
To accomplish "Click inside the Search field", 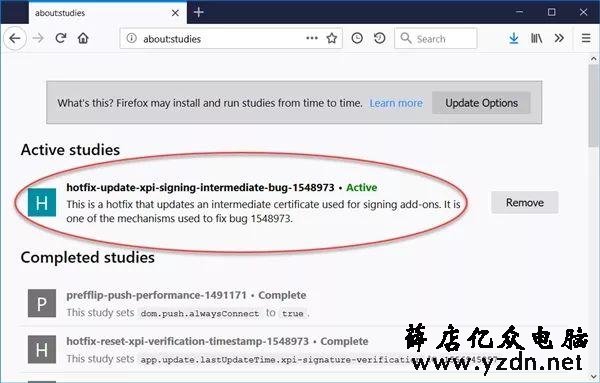I will click(436, 38).
